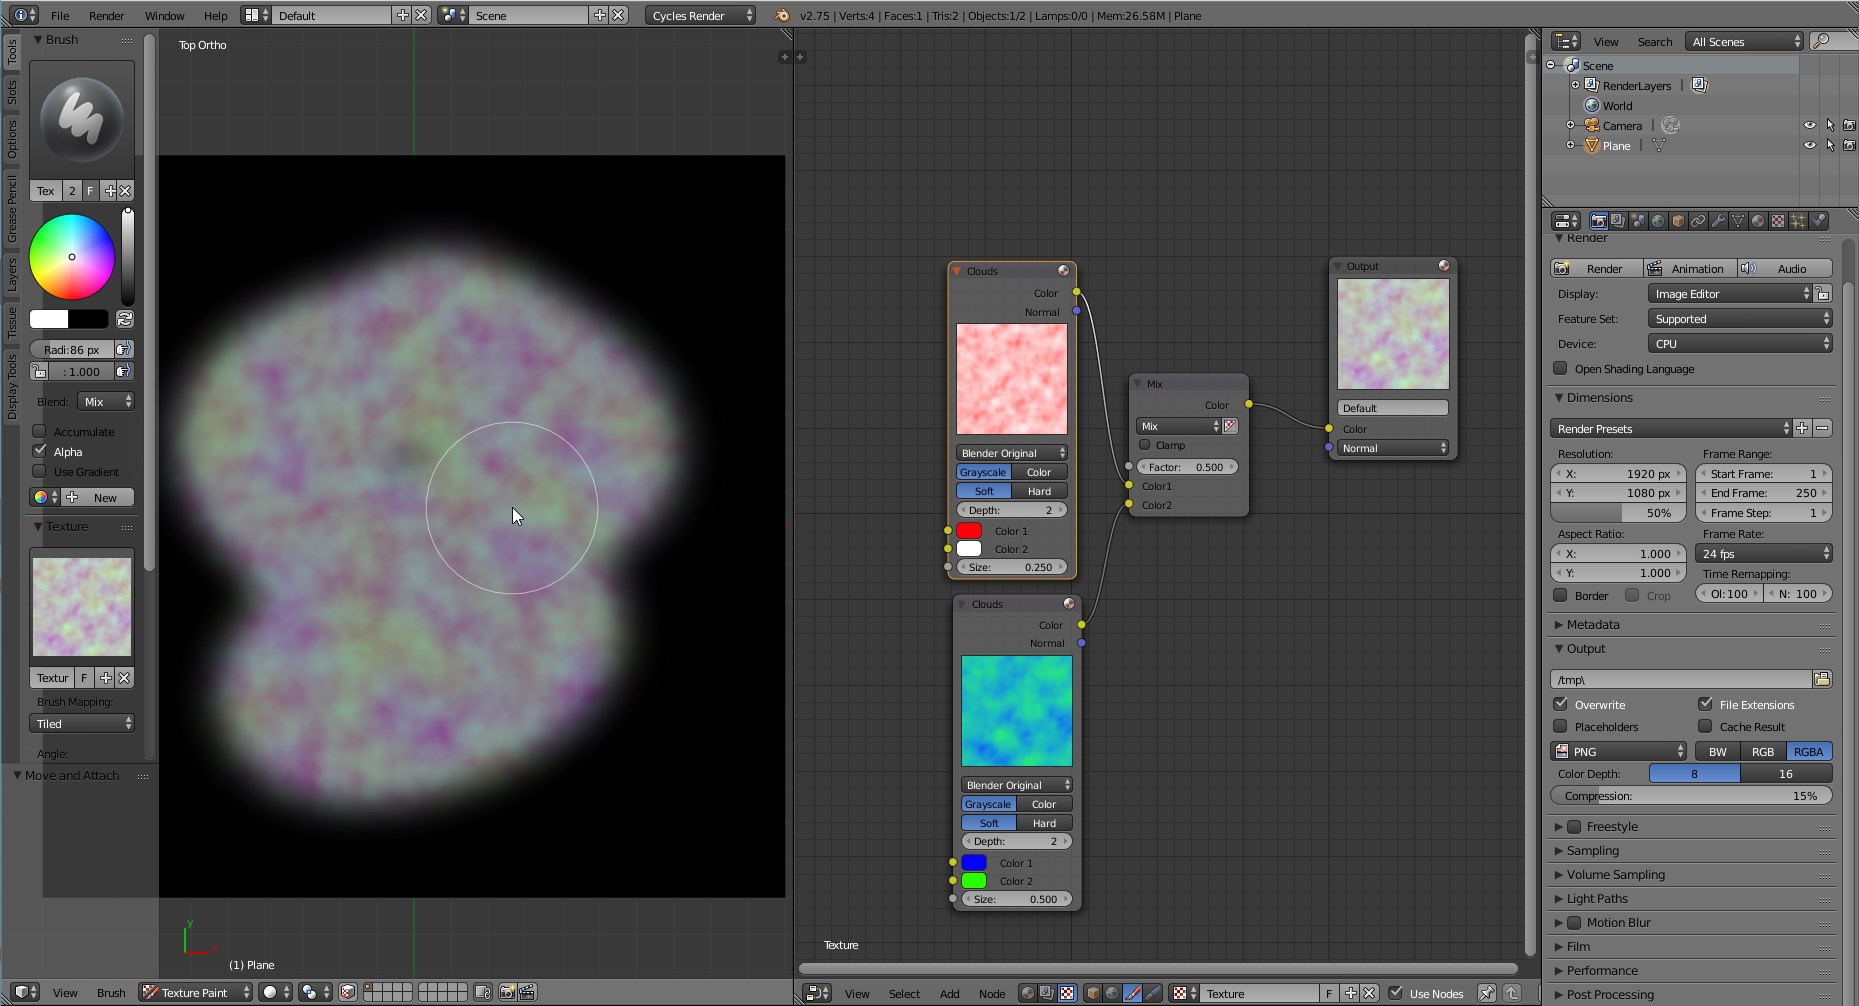Click the Blender logo in top bar
Screen dimensions: 1859x1006
point(782,15)
